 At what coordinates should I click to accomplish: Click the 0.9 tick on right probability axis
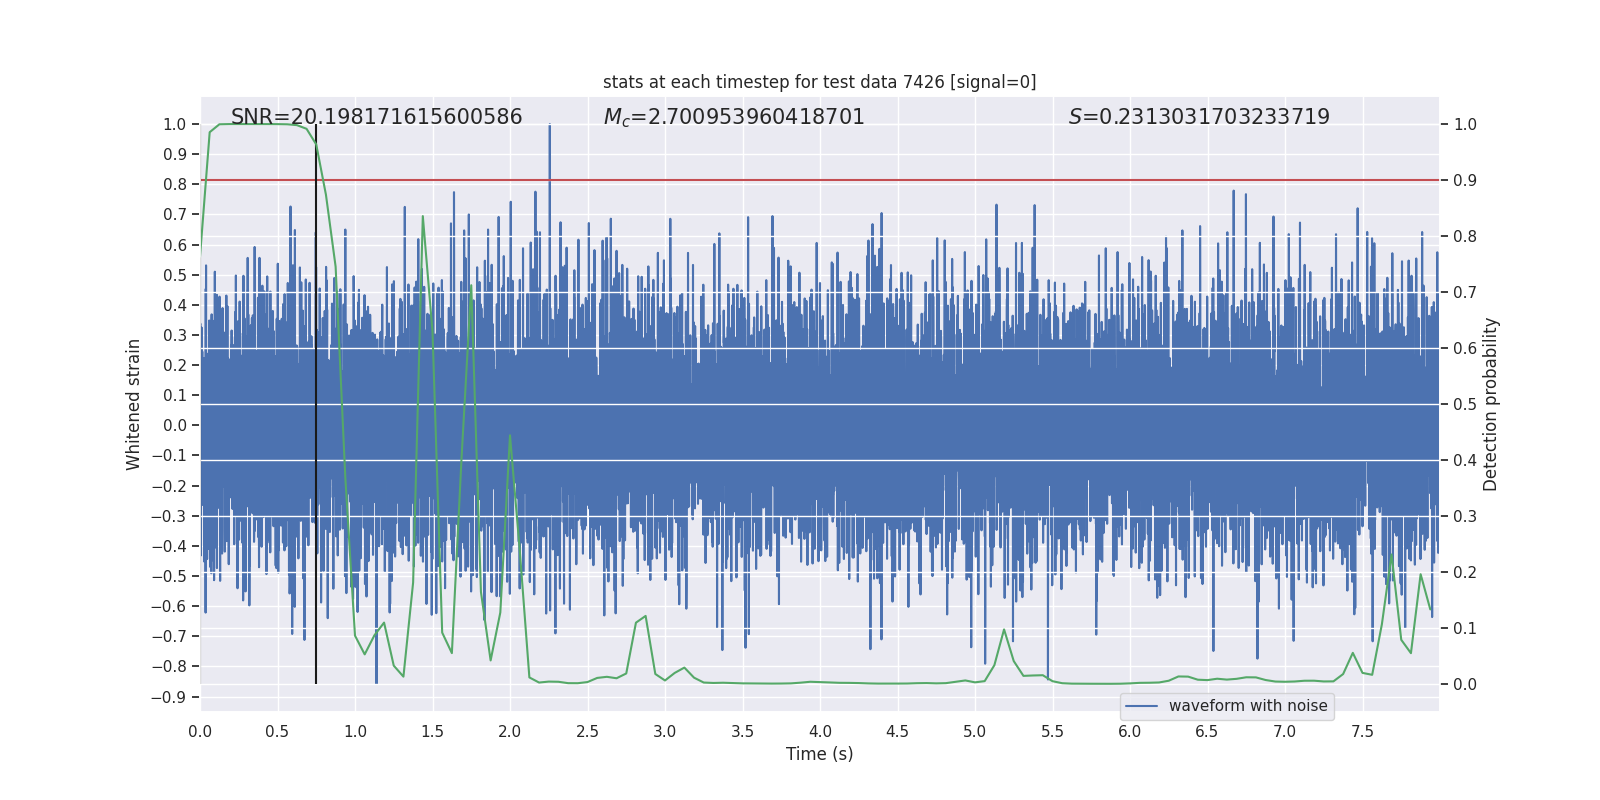click(1464, 181)
